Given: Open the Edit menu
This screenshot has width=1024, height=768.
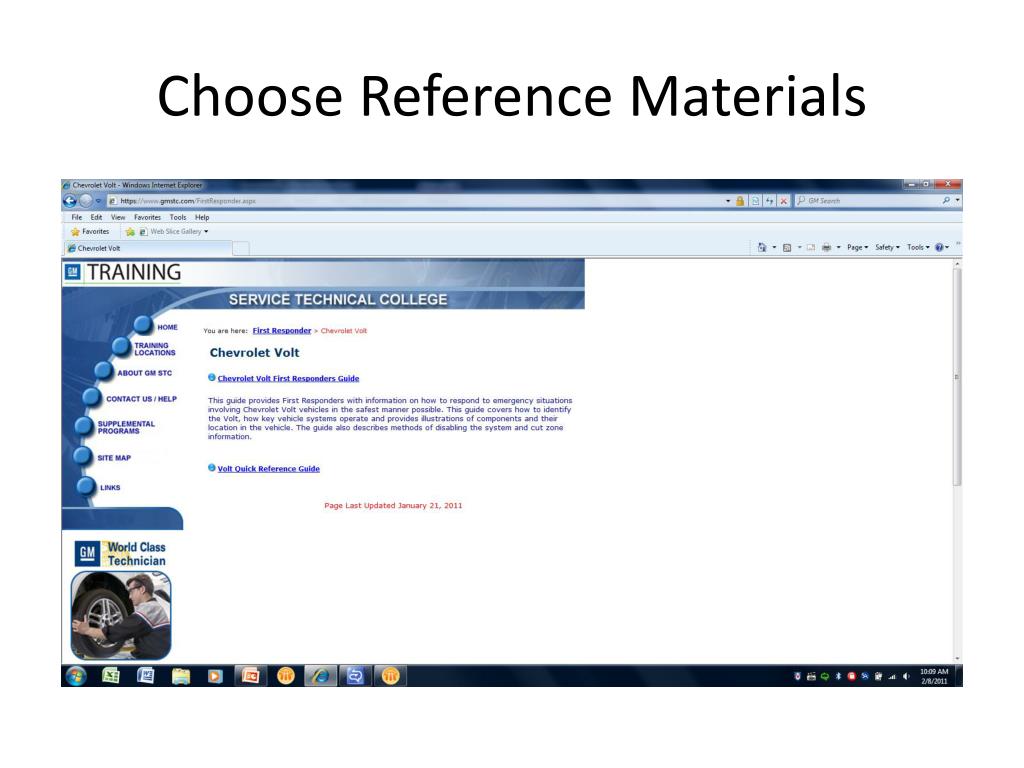Looking at the screenshot, I should [x=97, y=217].
